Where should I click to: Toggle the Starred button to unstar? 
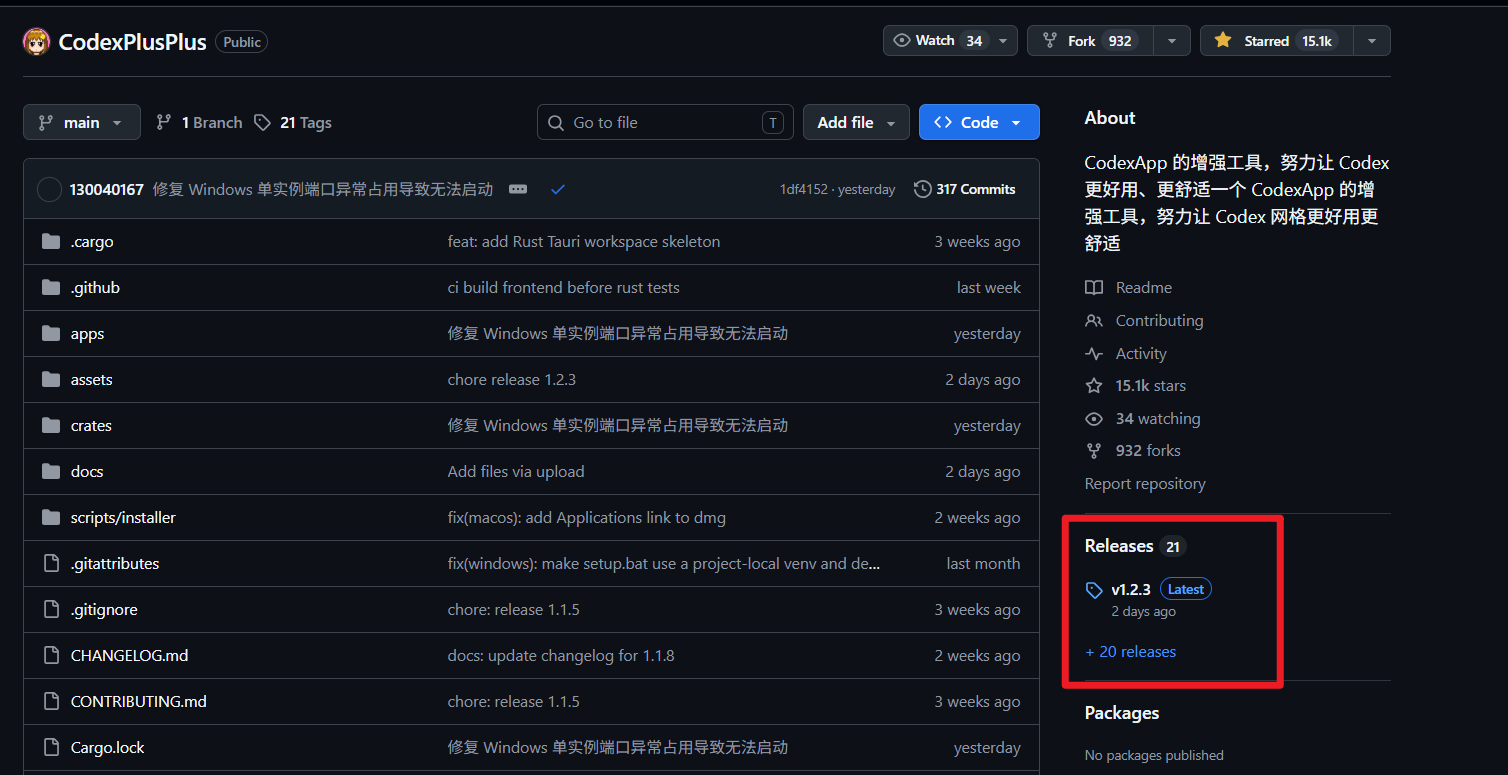click(1275, 41)
